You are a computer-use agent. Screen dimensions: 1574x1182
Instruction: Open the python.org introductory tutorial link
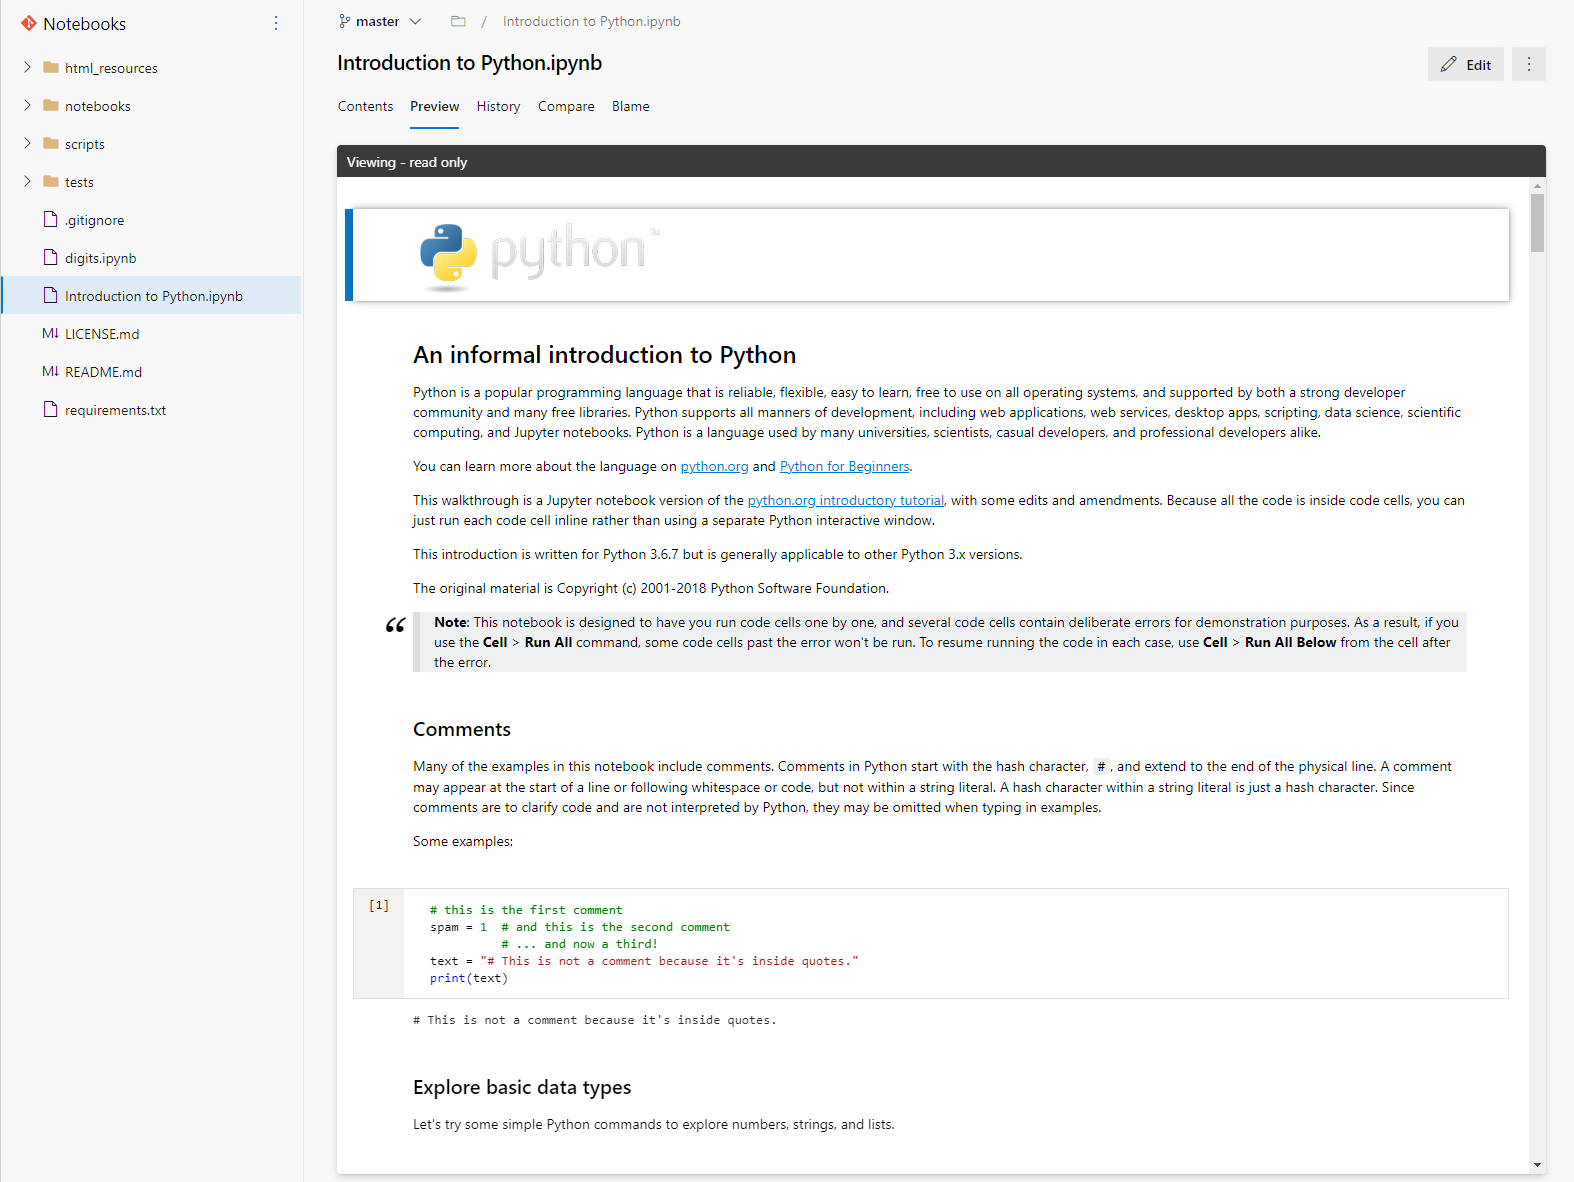(845, 500)
